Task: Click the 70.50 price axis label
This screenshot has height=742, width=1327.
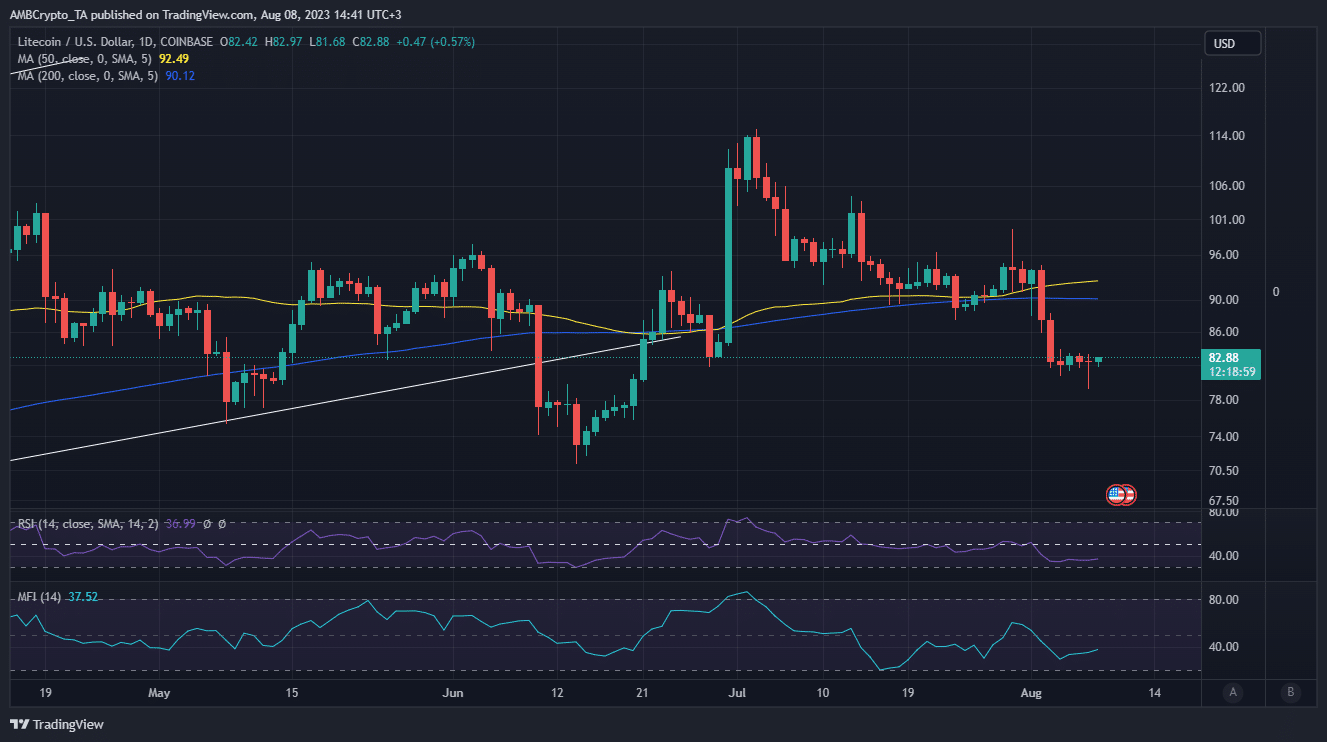Action: click(1225, 471)
